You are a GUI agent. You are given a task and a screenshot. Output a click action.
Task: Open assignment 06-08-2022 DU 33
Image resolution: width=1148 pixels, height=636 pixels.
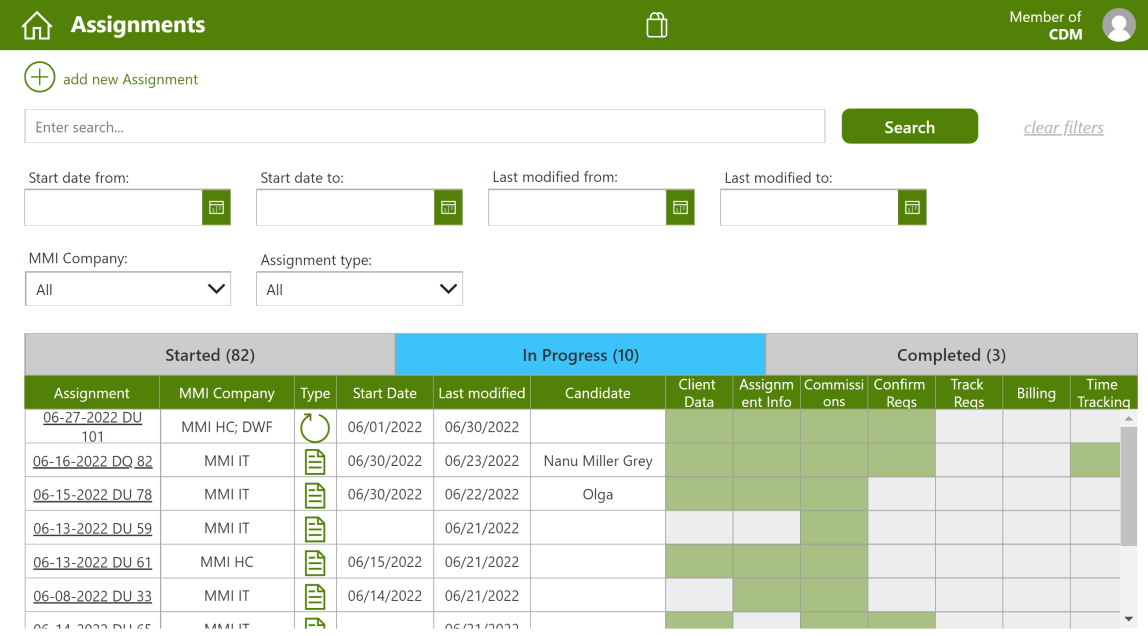[x=92, y=596]
